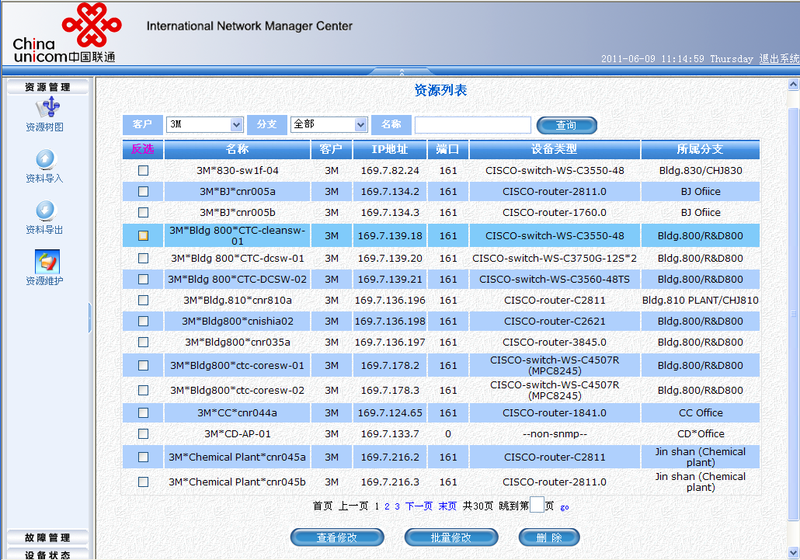Tick checkbox for 3M*Bldg 800*CTC-dcsw-01
800x560 pixels.
tap(143, 258)
